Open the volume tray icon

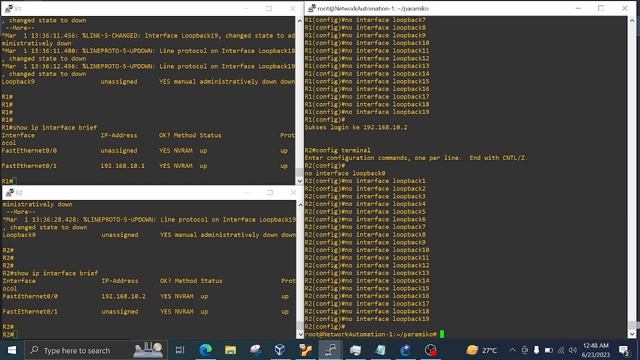point(573,350)
